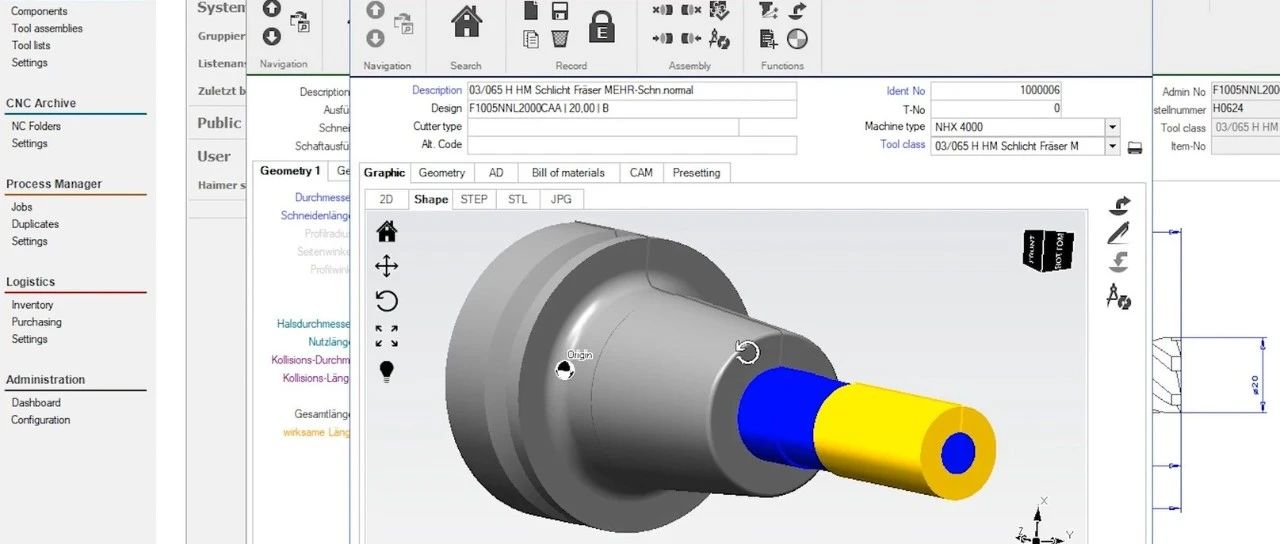Viewport: 1280px width, 544px height.
Task: Click the Ident No field showing 1000006
Action: (997, 90)
